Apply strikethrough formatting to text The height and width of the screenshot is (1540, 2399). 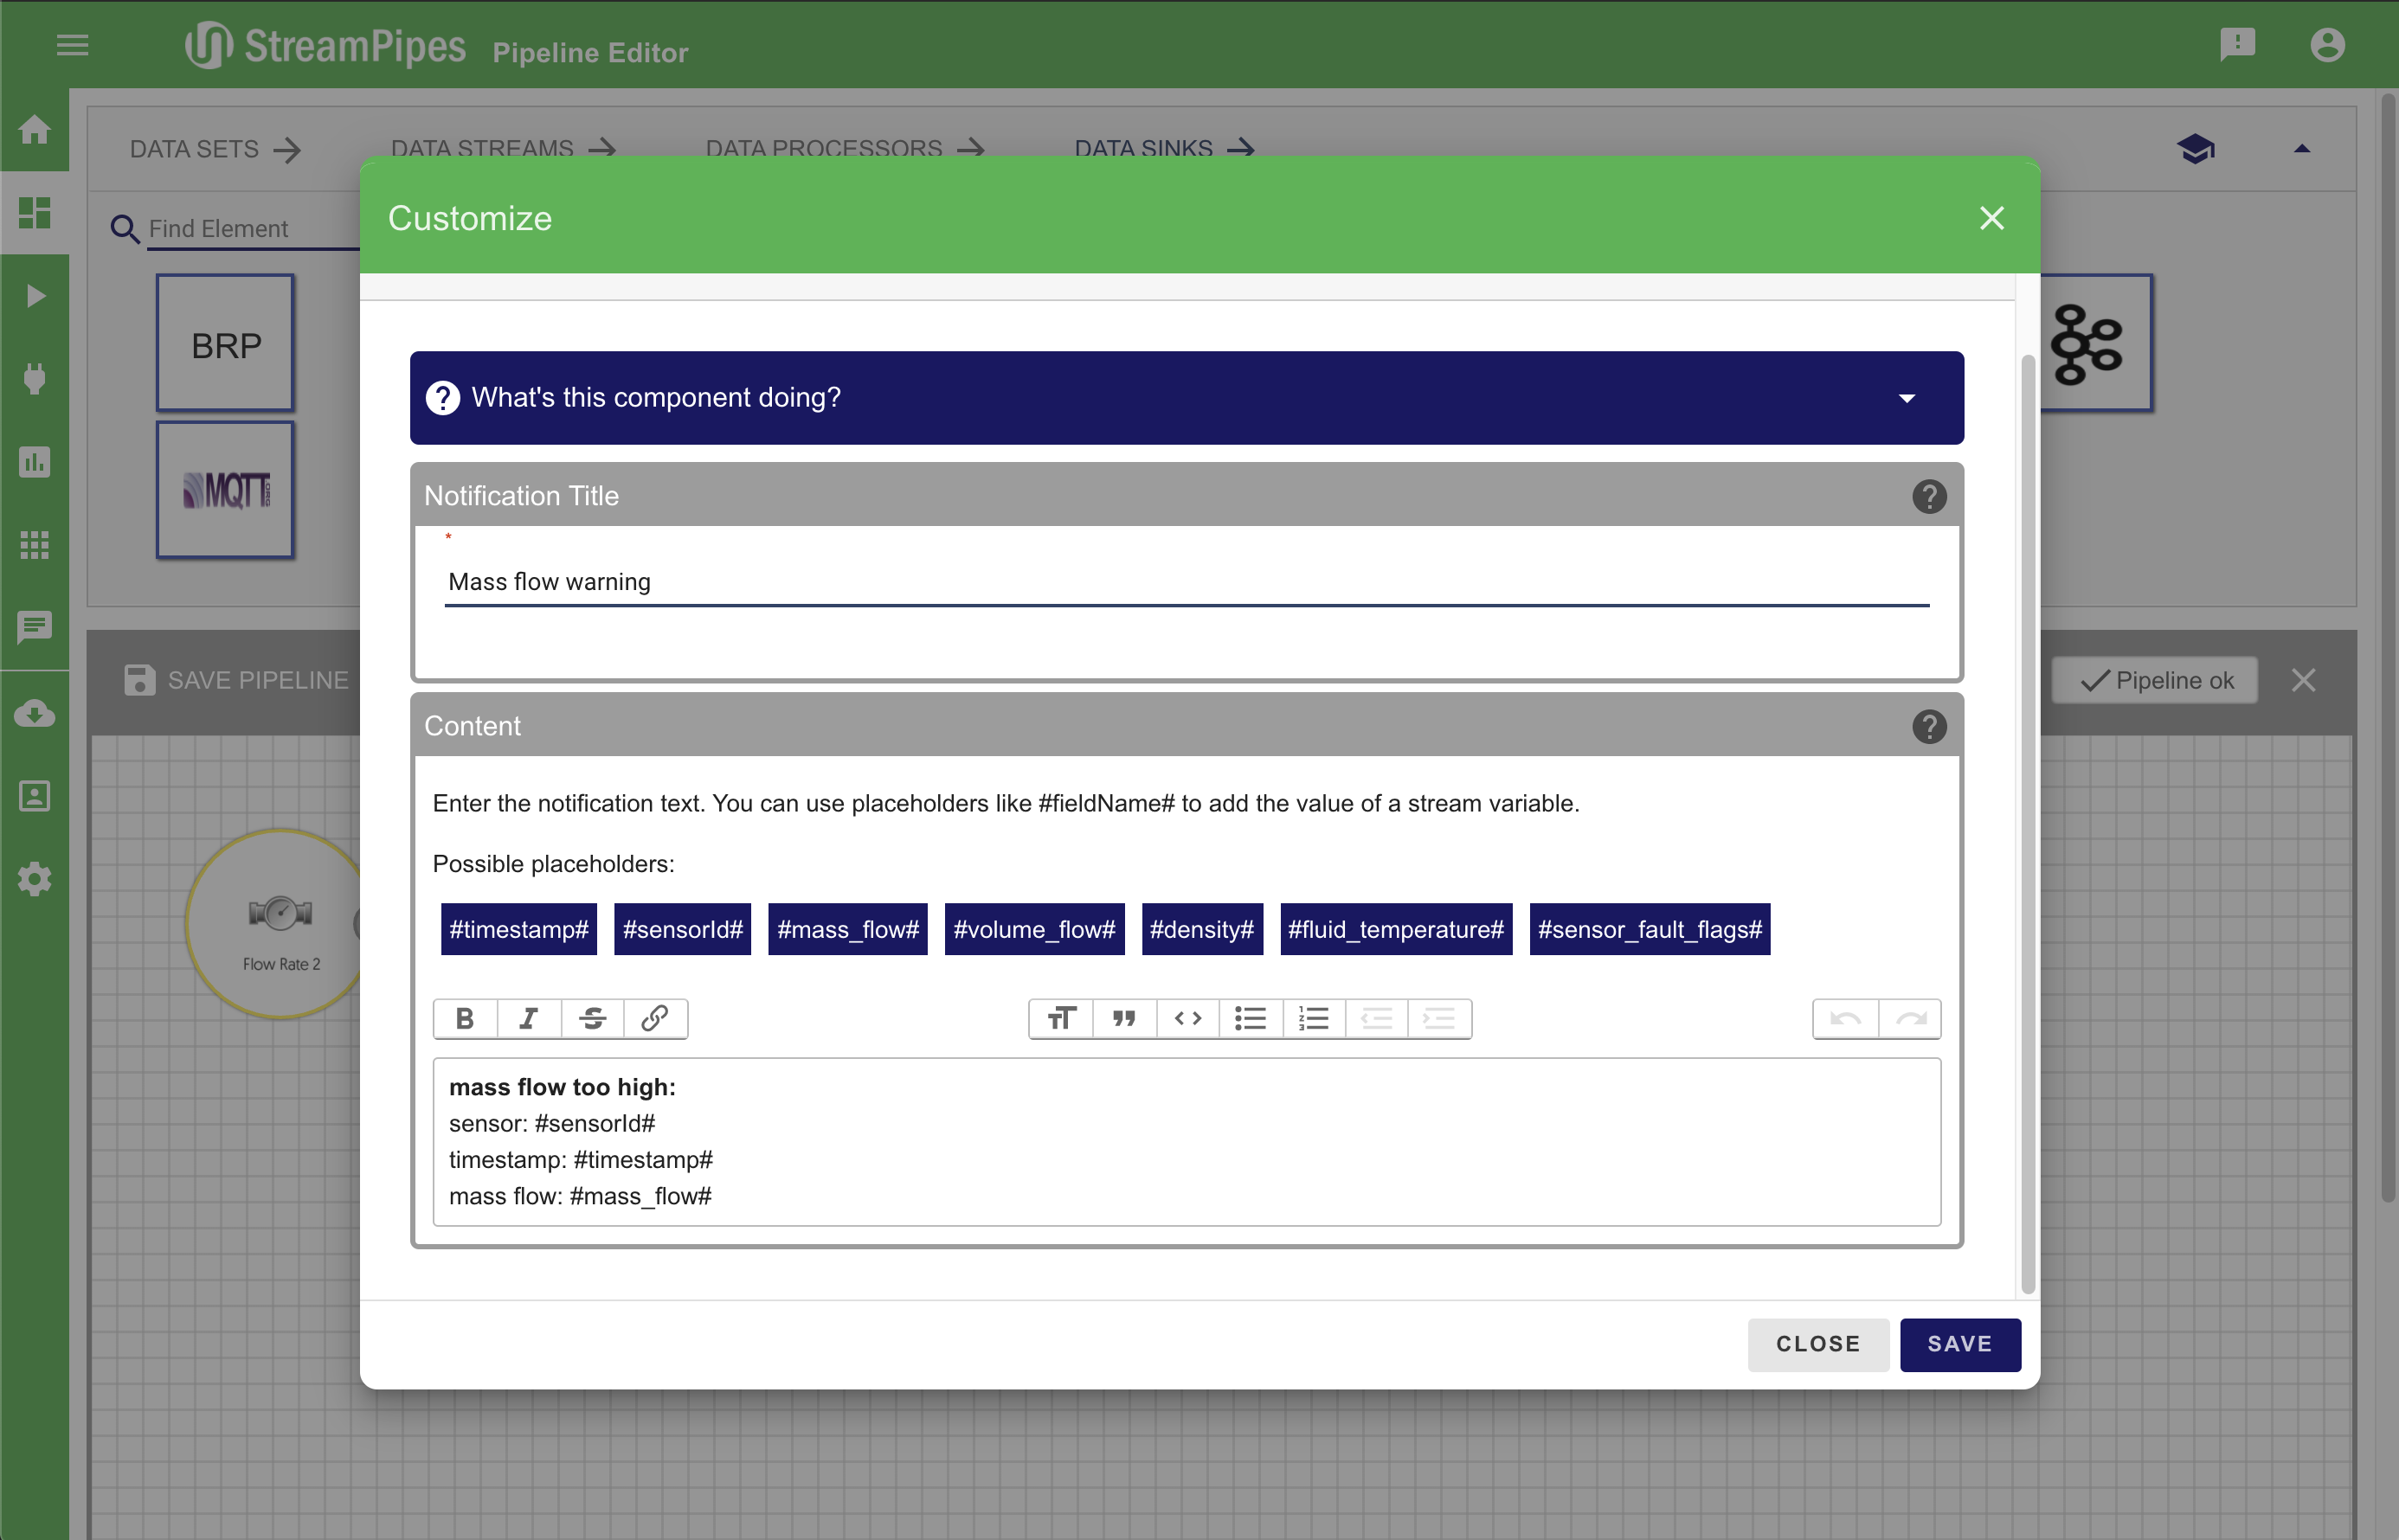point(592,1018)
